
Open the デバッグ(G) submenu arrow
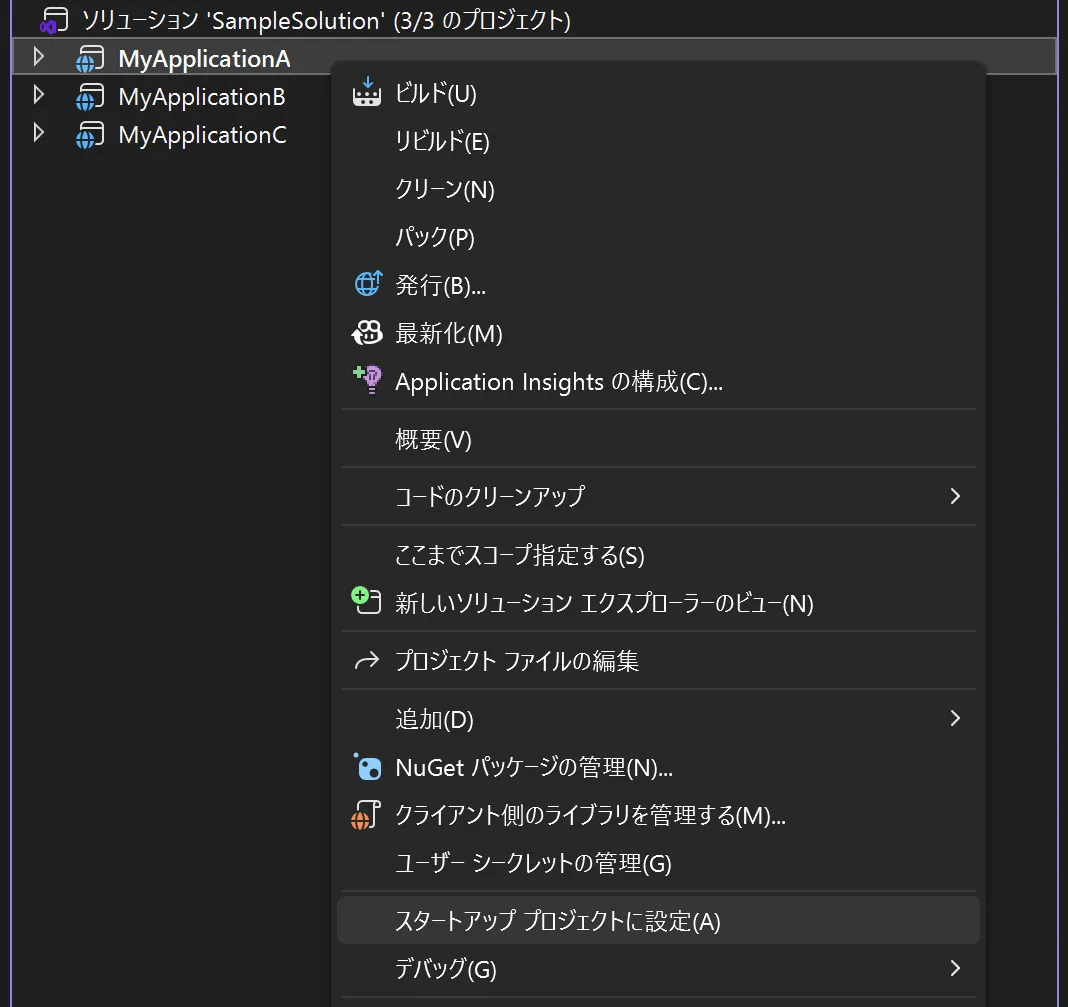(955, 968)
